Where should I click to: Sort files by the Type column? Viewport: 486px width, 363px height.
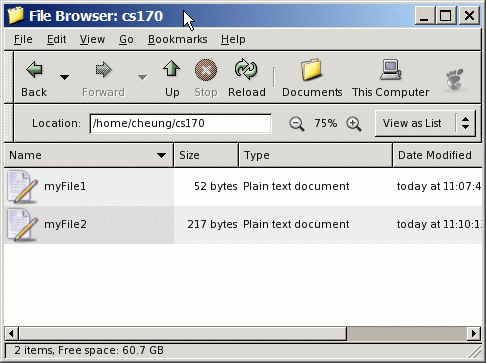click(315, 155)
